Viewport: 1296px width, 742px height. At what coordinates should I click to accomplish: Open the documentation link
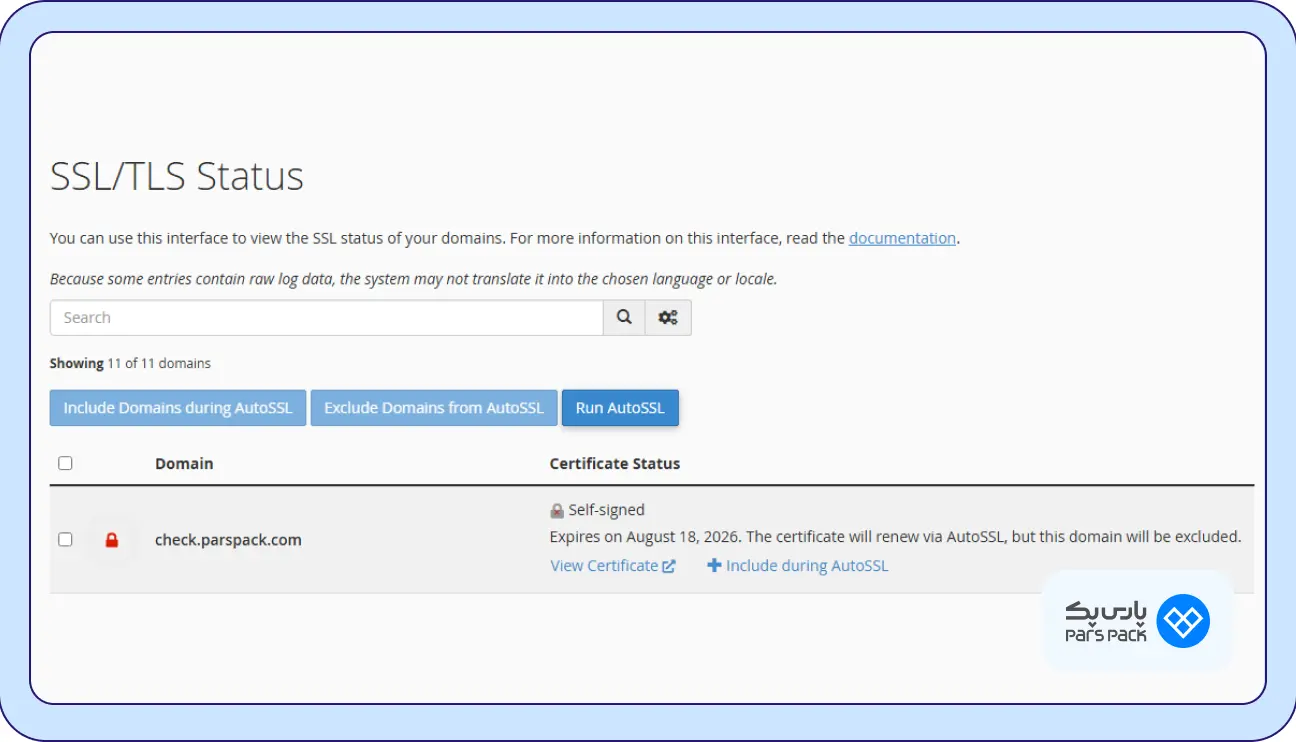tap(902, 238)
